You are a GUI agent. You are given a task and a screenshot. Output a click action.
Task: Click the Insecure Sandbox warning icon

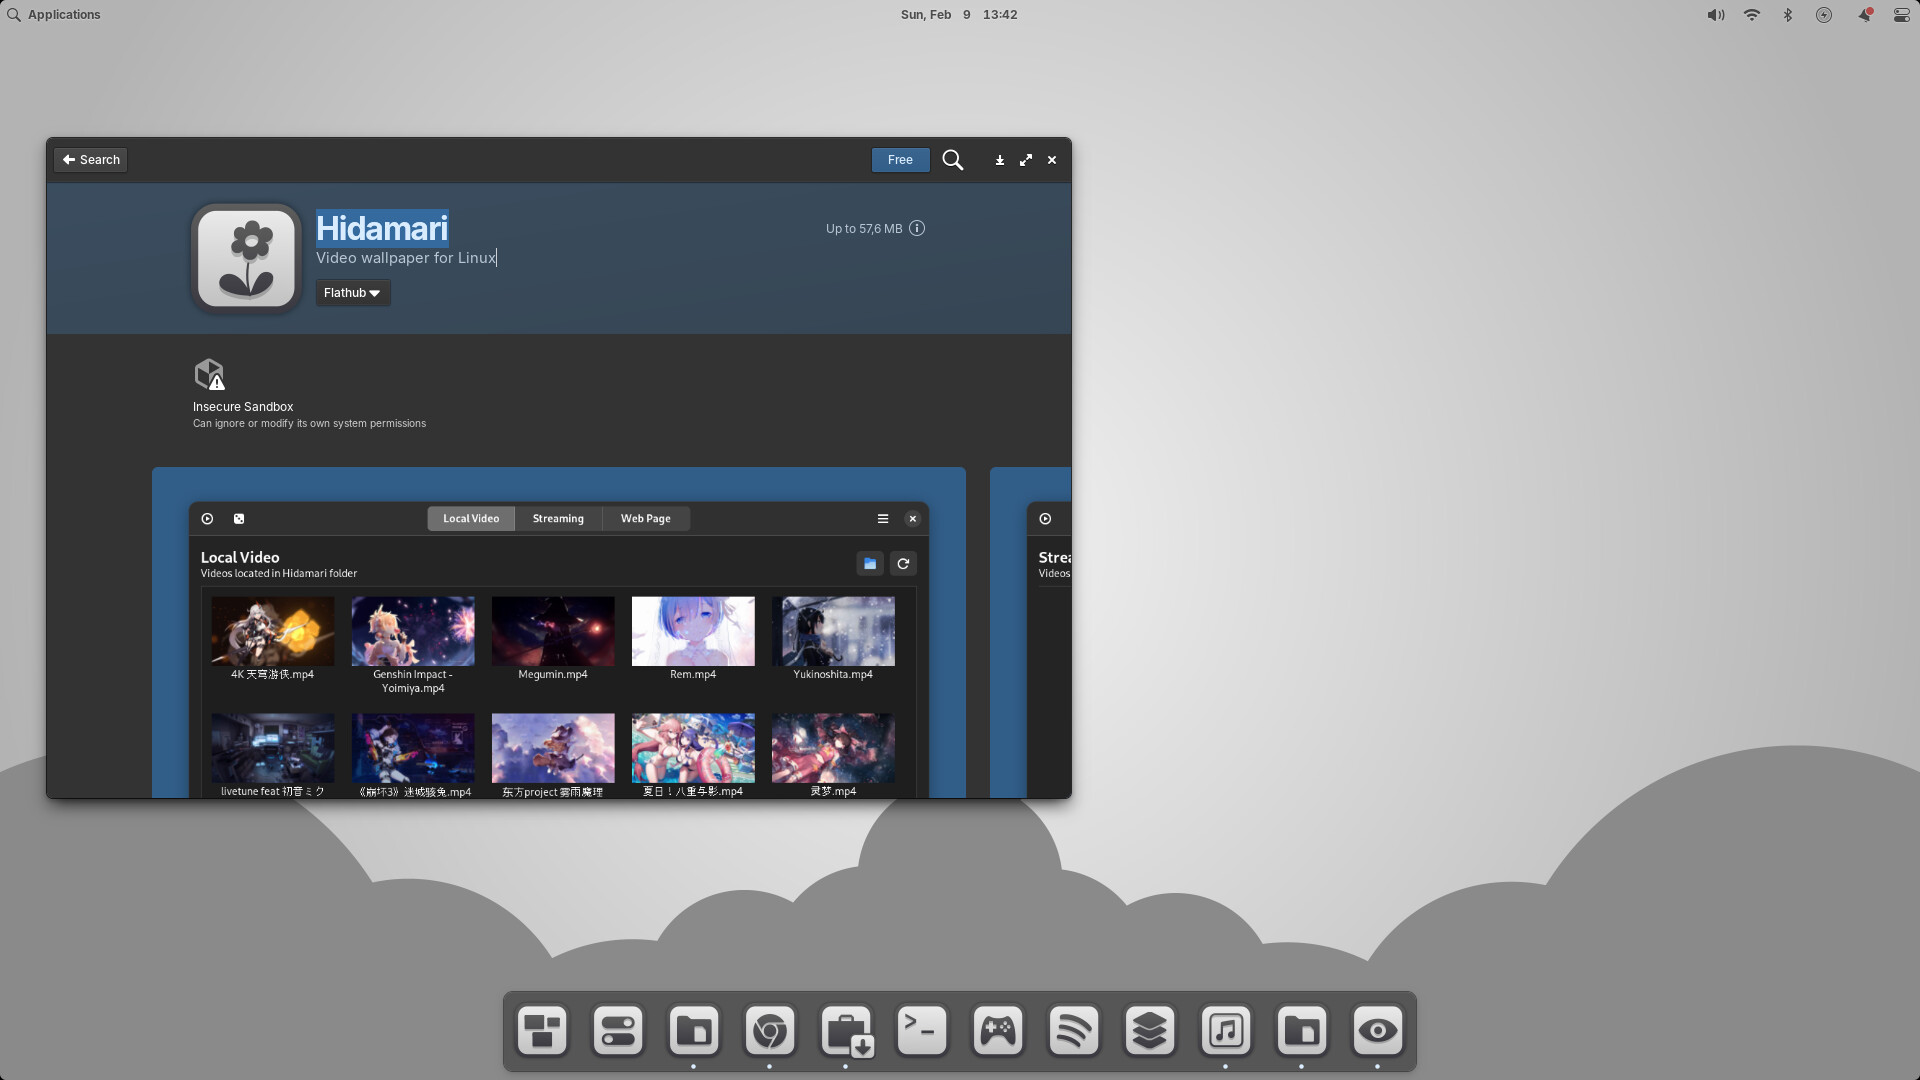[209, 375]
